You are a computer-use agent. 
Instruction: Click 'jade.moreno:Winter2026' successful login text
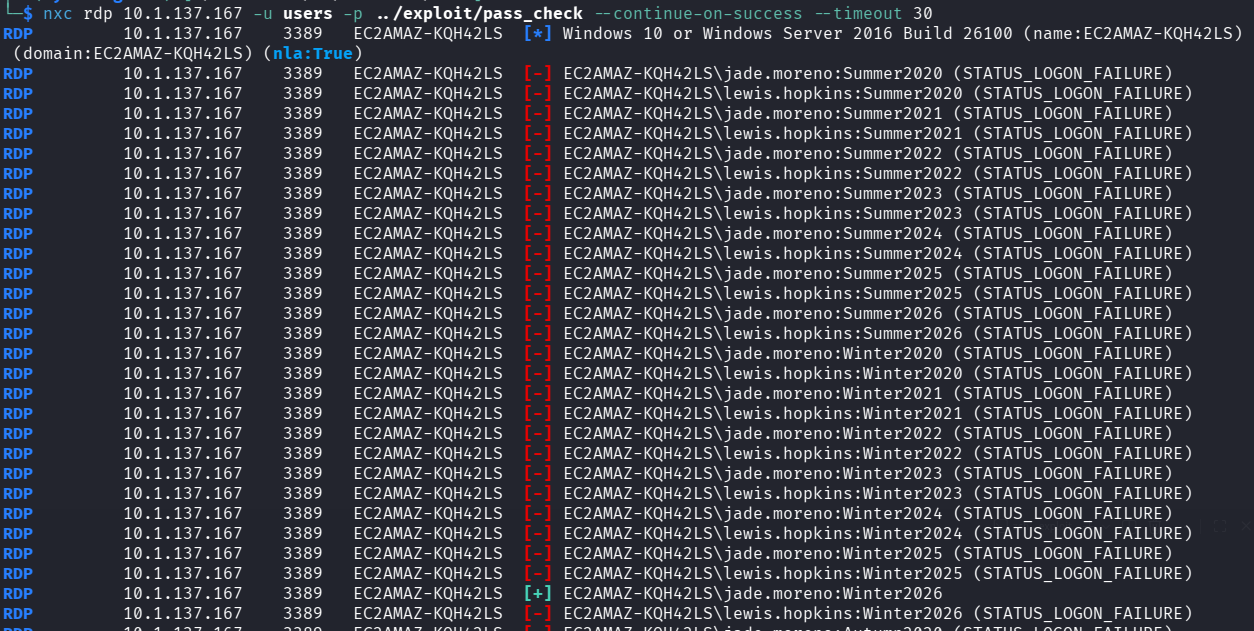[833, 594]
